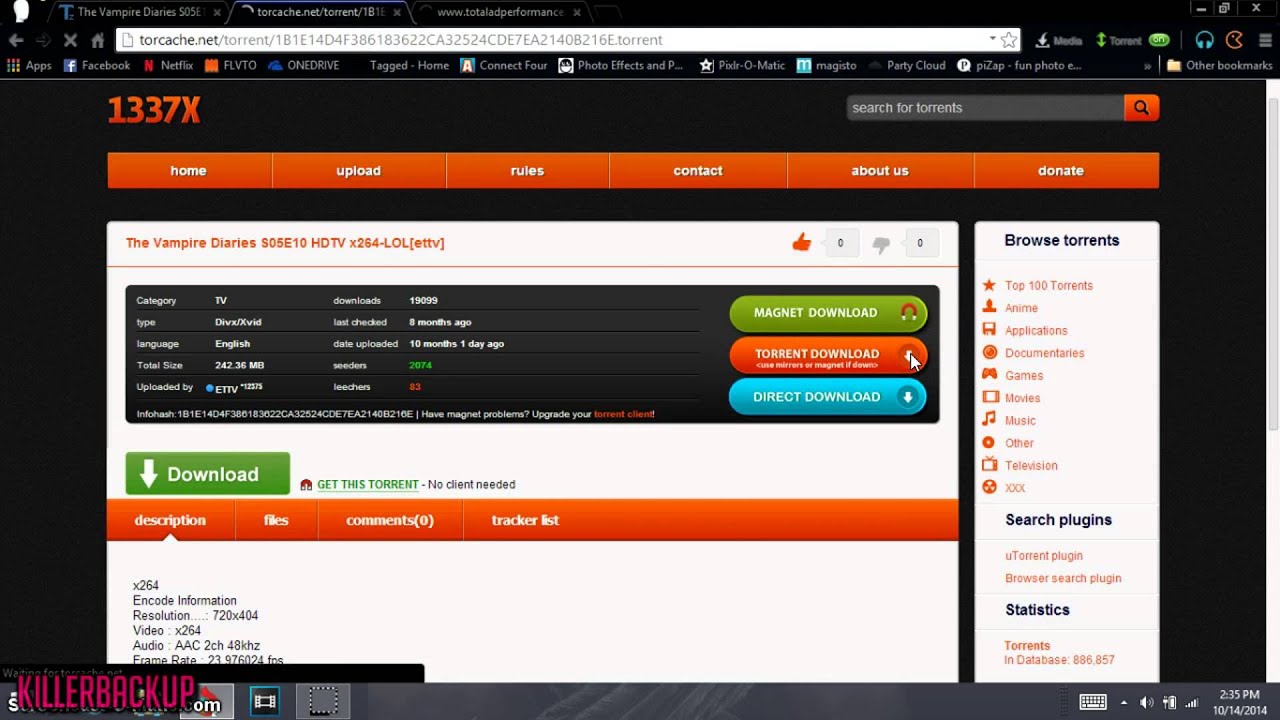Click the DIRECT DOWNLOAD button
This screenshot has height=720, width=1280.
(828, 397)
